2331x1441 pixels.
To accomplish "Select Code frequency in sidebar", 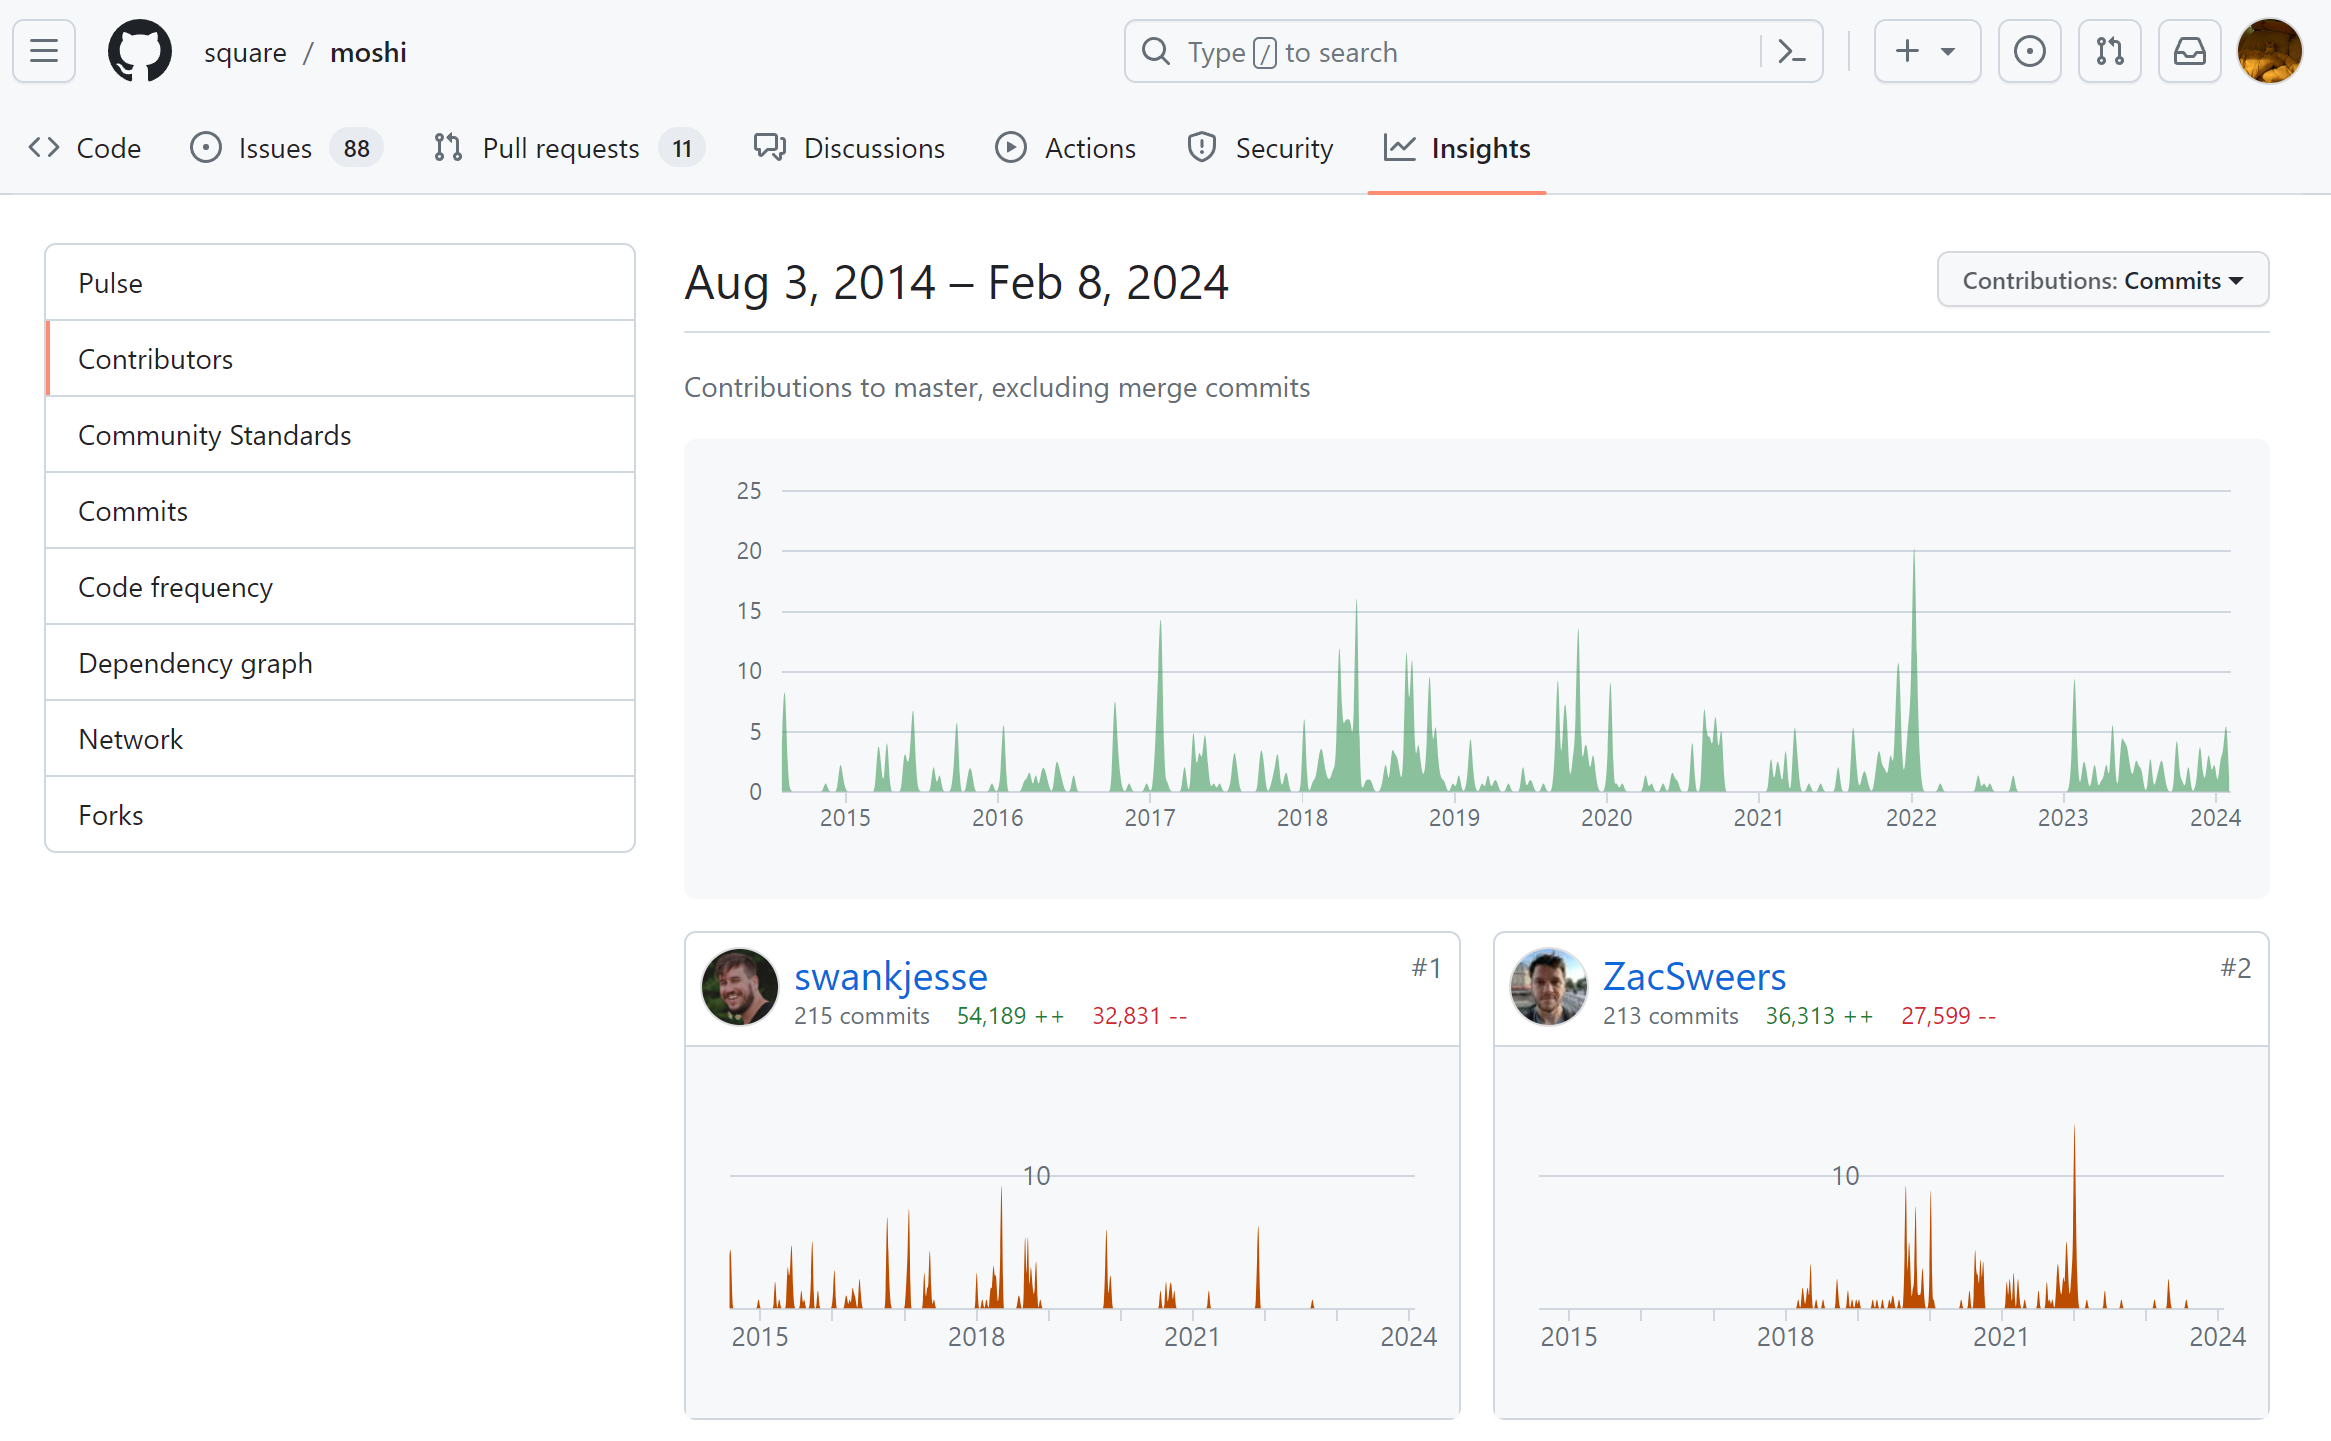I will click(175, 587).
